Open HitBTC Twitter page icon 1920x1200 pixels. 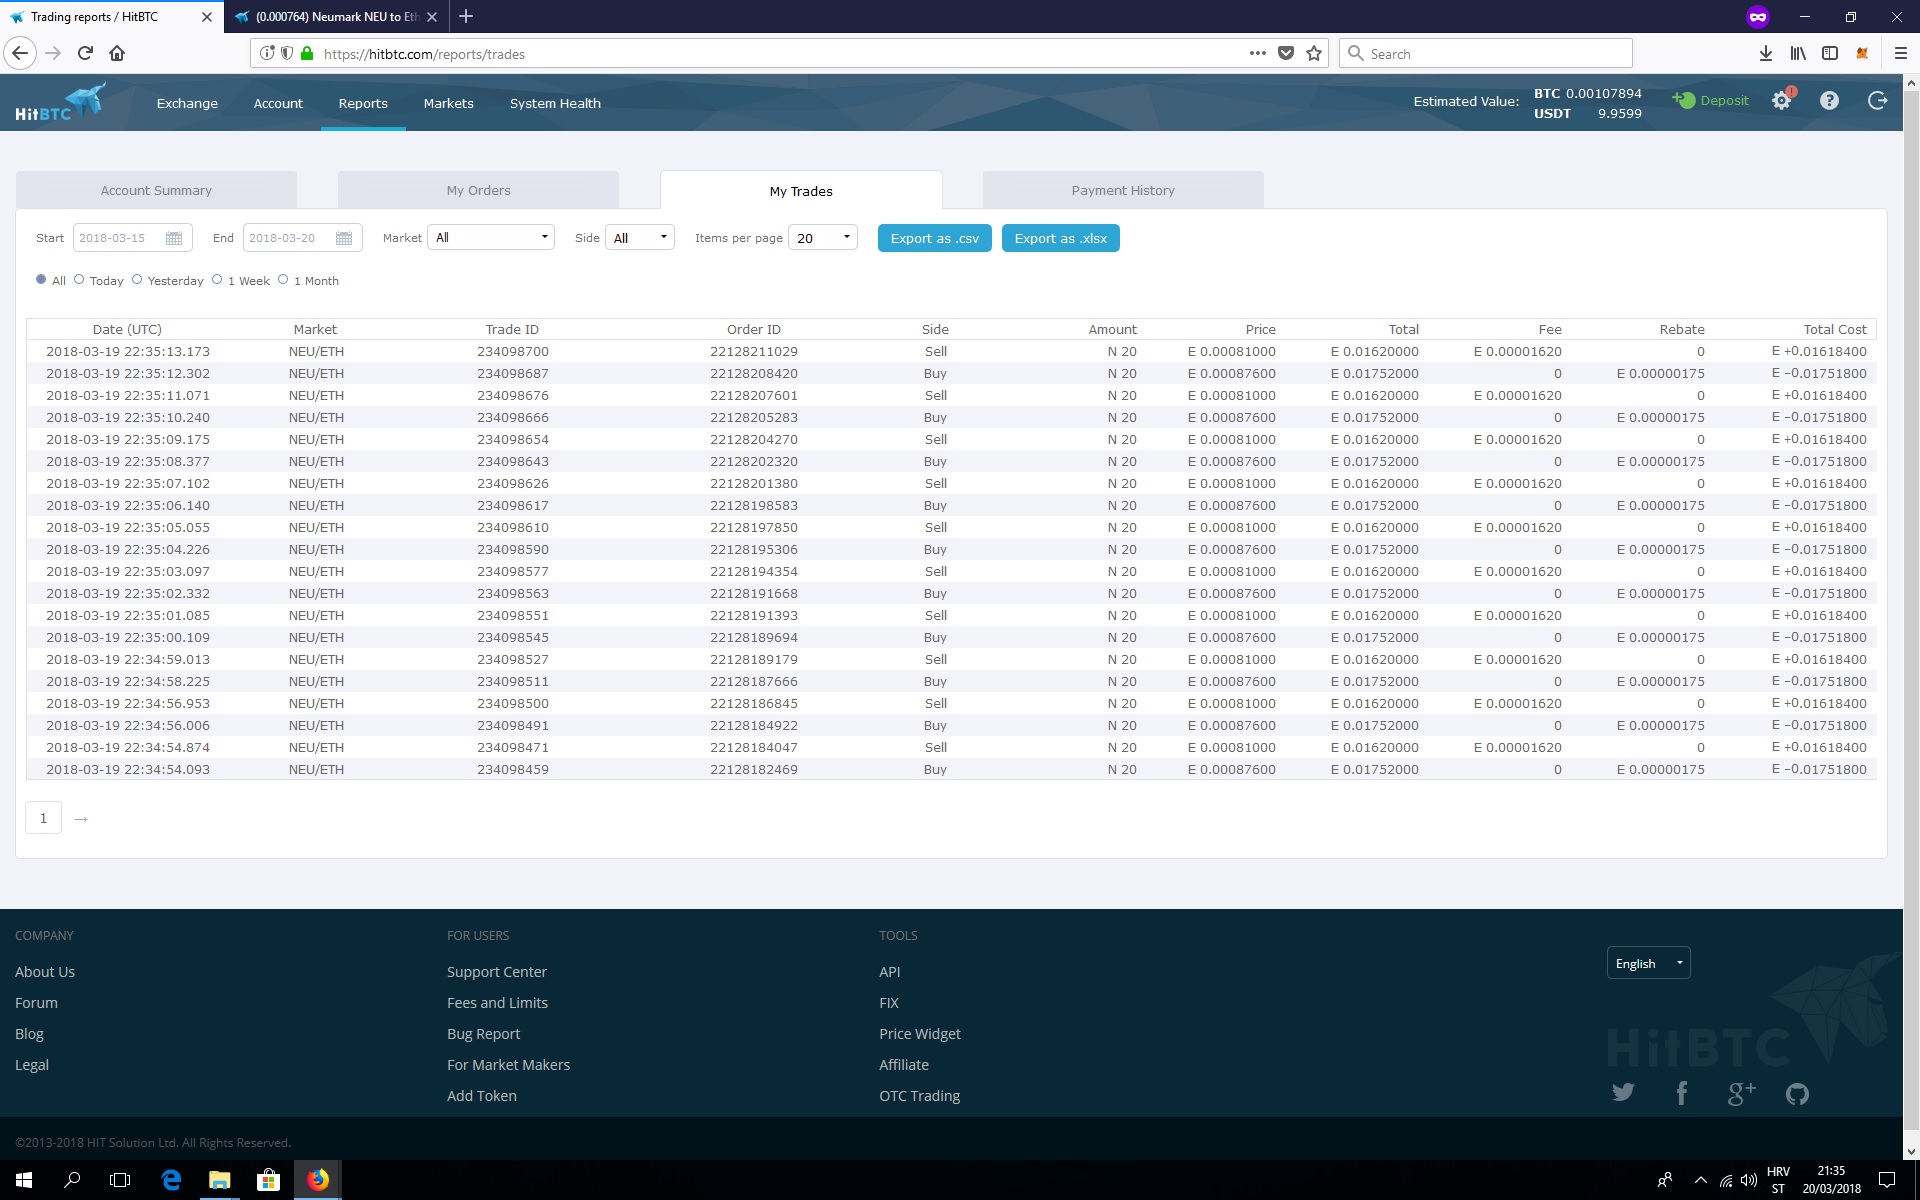1623,1092
